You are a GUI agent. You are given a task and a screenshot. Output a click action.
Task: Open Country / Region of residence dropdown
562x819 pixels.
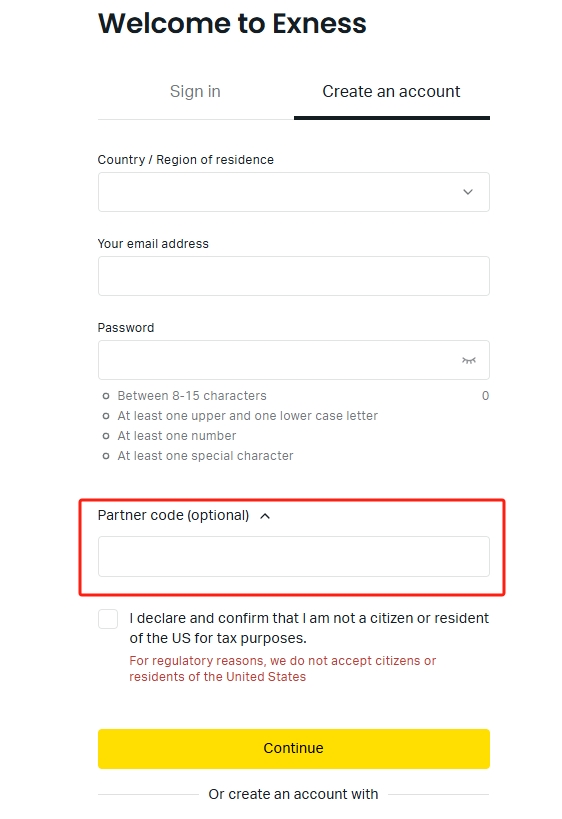(x=294, y=192)
